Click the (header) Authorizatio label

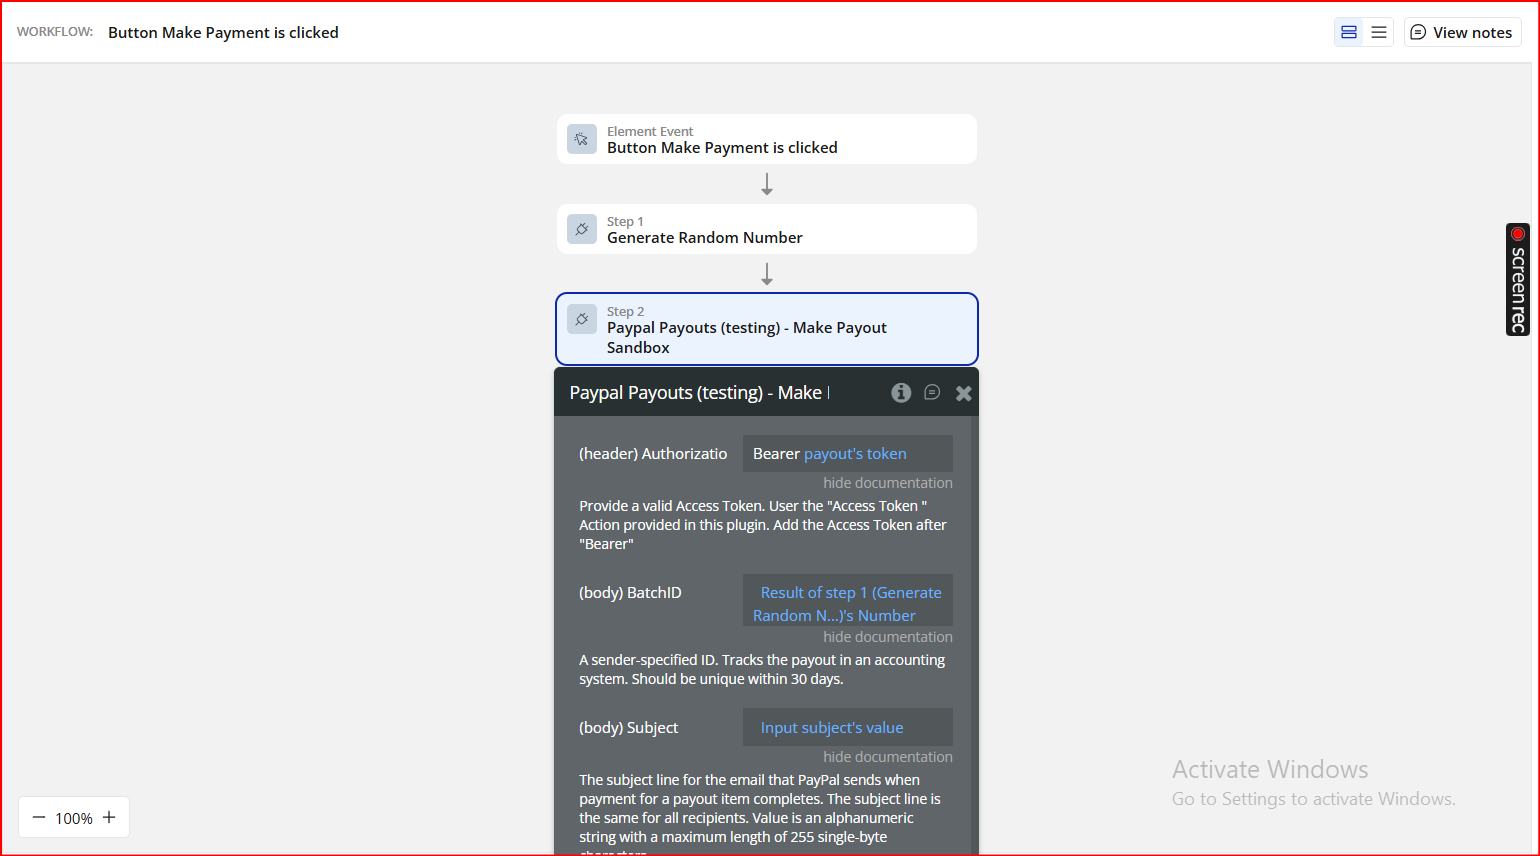[653, 454]
